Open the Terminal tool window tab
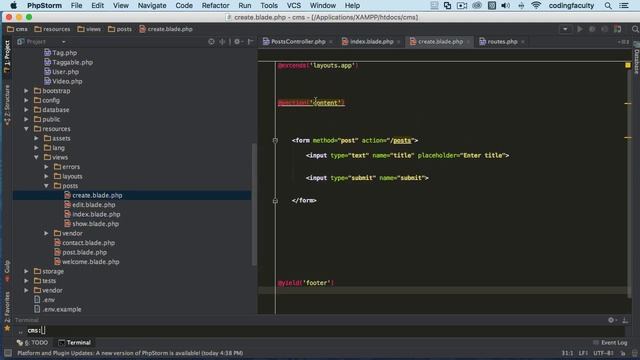Viewport: 640px width, 360px height. click(74, 343)
